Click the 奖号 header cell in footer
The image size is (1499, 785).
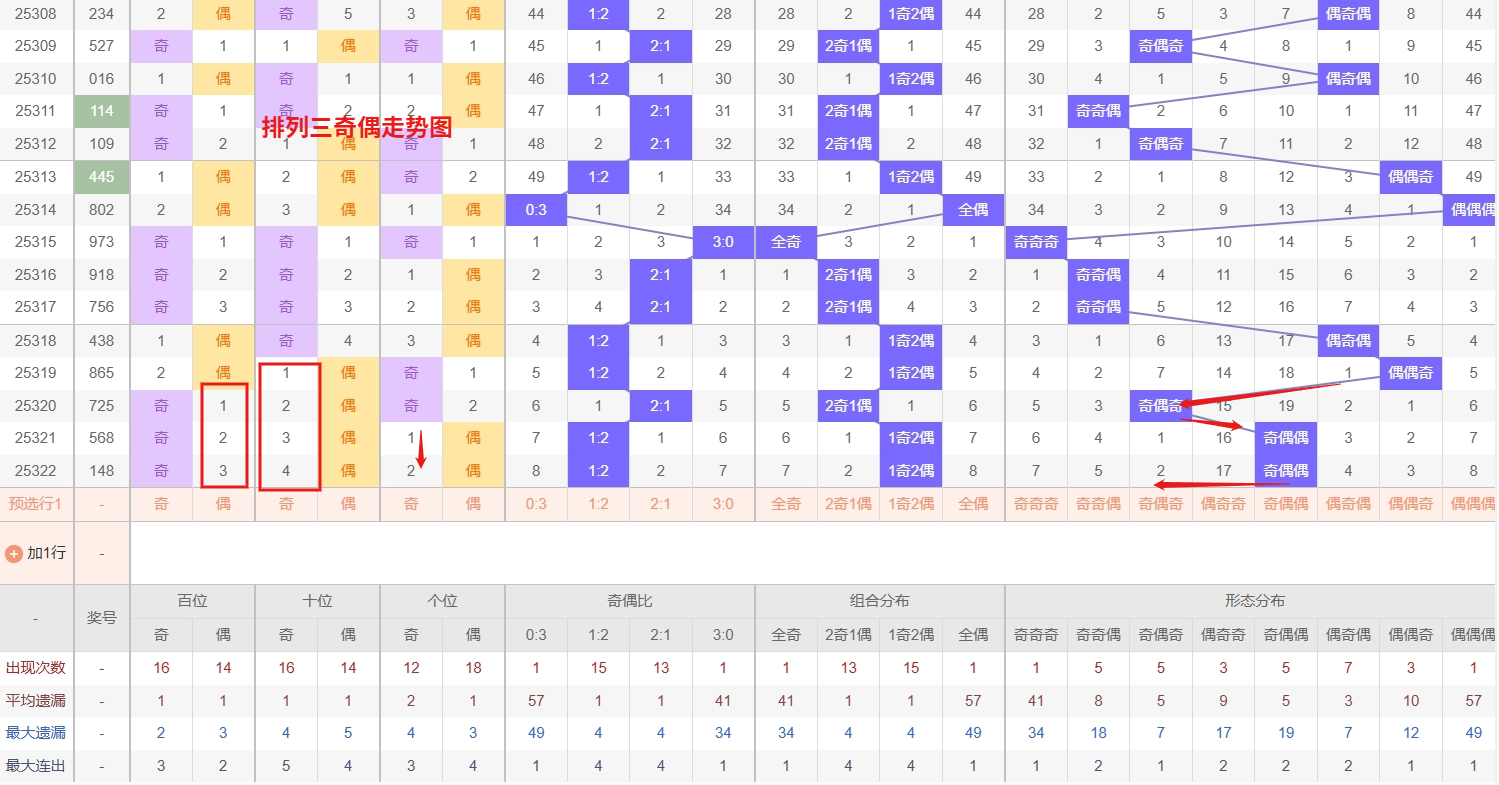click(102, 618)
